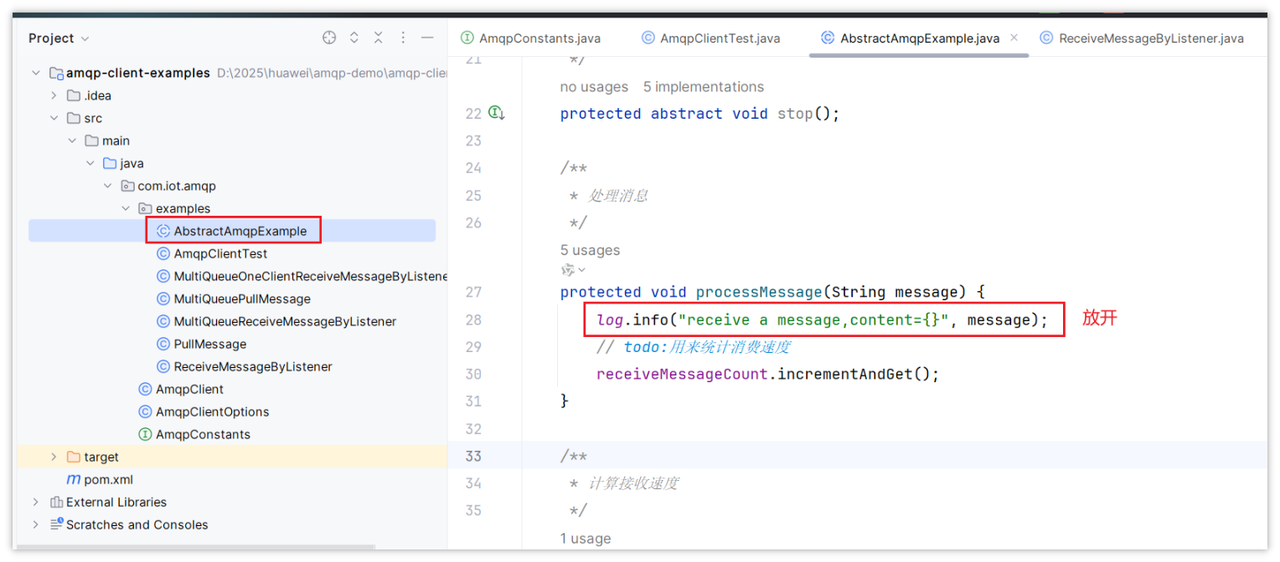1280x562 pixels.
Task: Select ReceiveMessageByListener class in tree
Action: [x=253, y=367]
